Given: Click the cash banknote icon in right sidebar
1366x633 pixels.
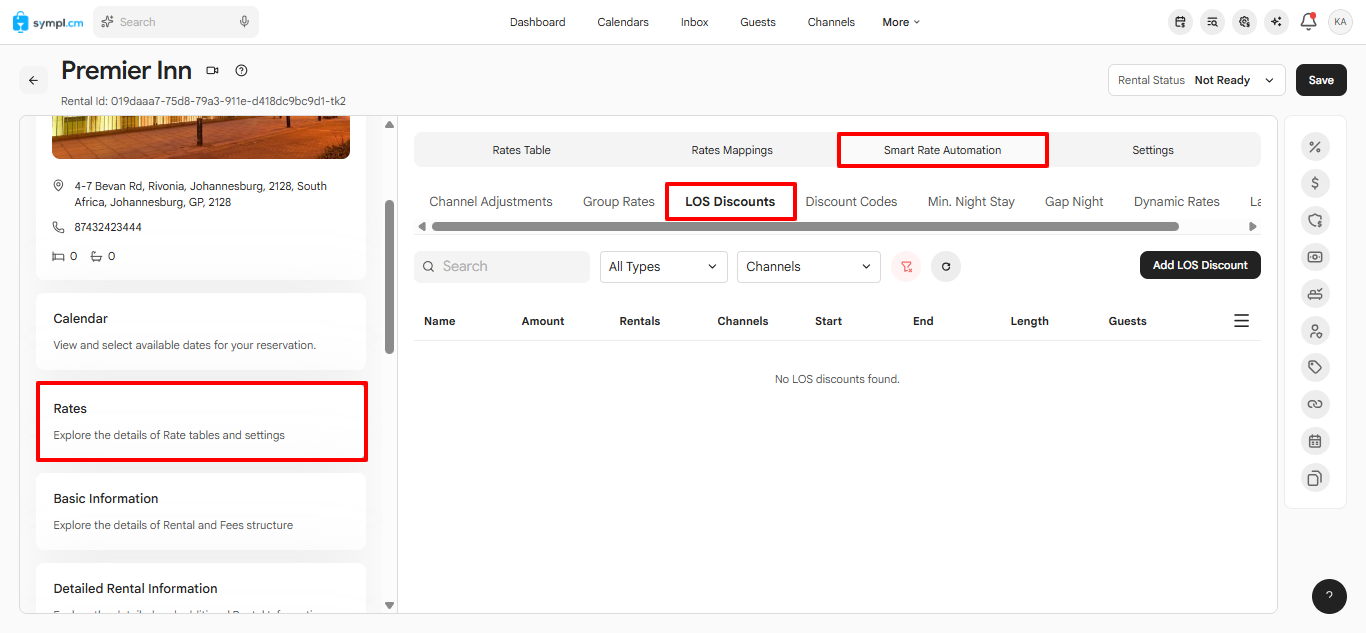Looking at the screenshot, I should click(x=1314, y=257).
